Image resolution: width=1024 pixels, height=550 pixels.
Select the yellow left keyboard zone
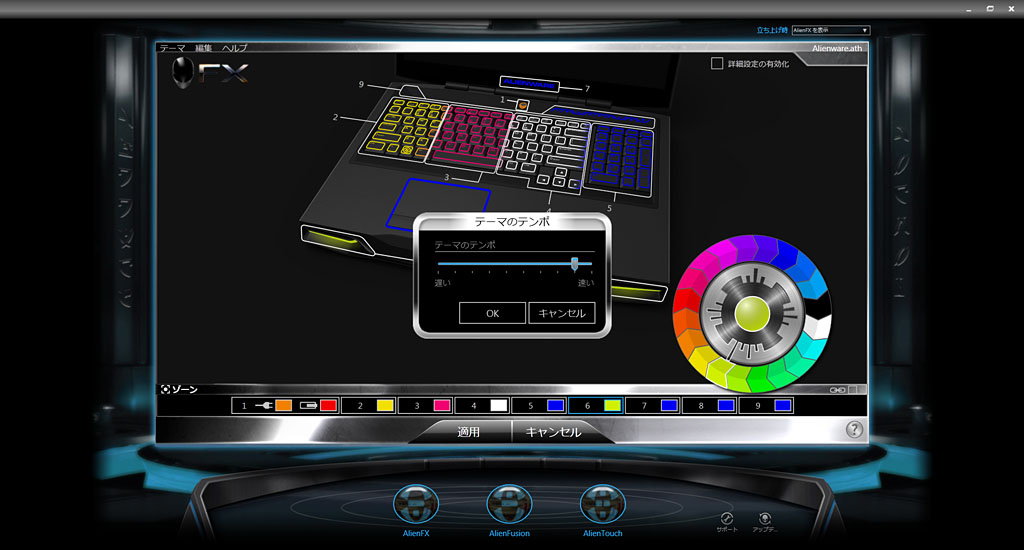(x=402, y=127)
